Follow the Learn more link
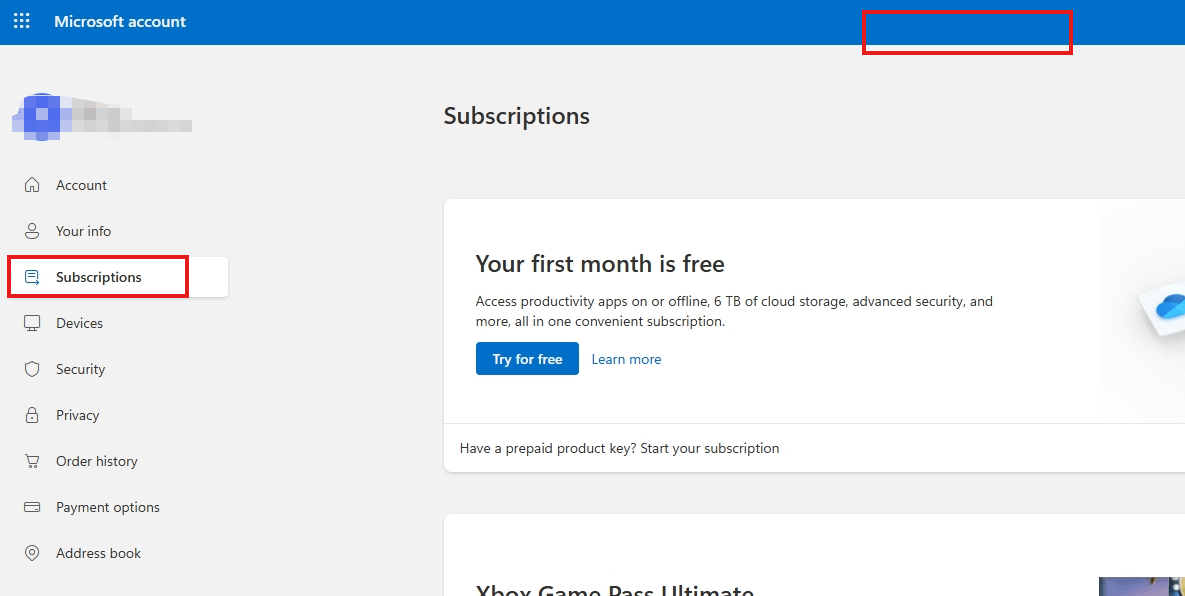 click(627, 360)
